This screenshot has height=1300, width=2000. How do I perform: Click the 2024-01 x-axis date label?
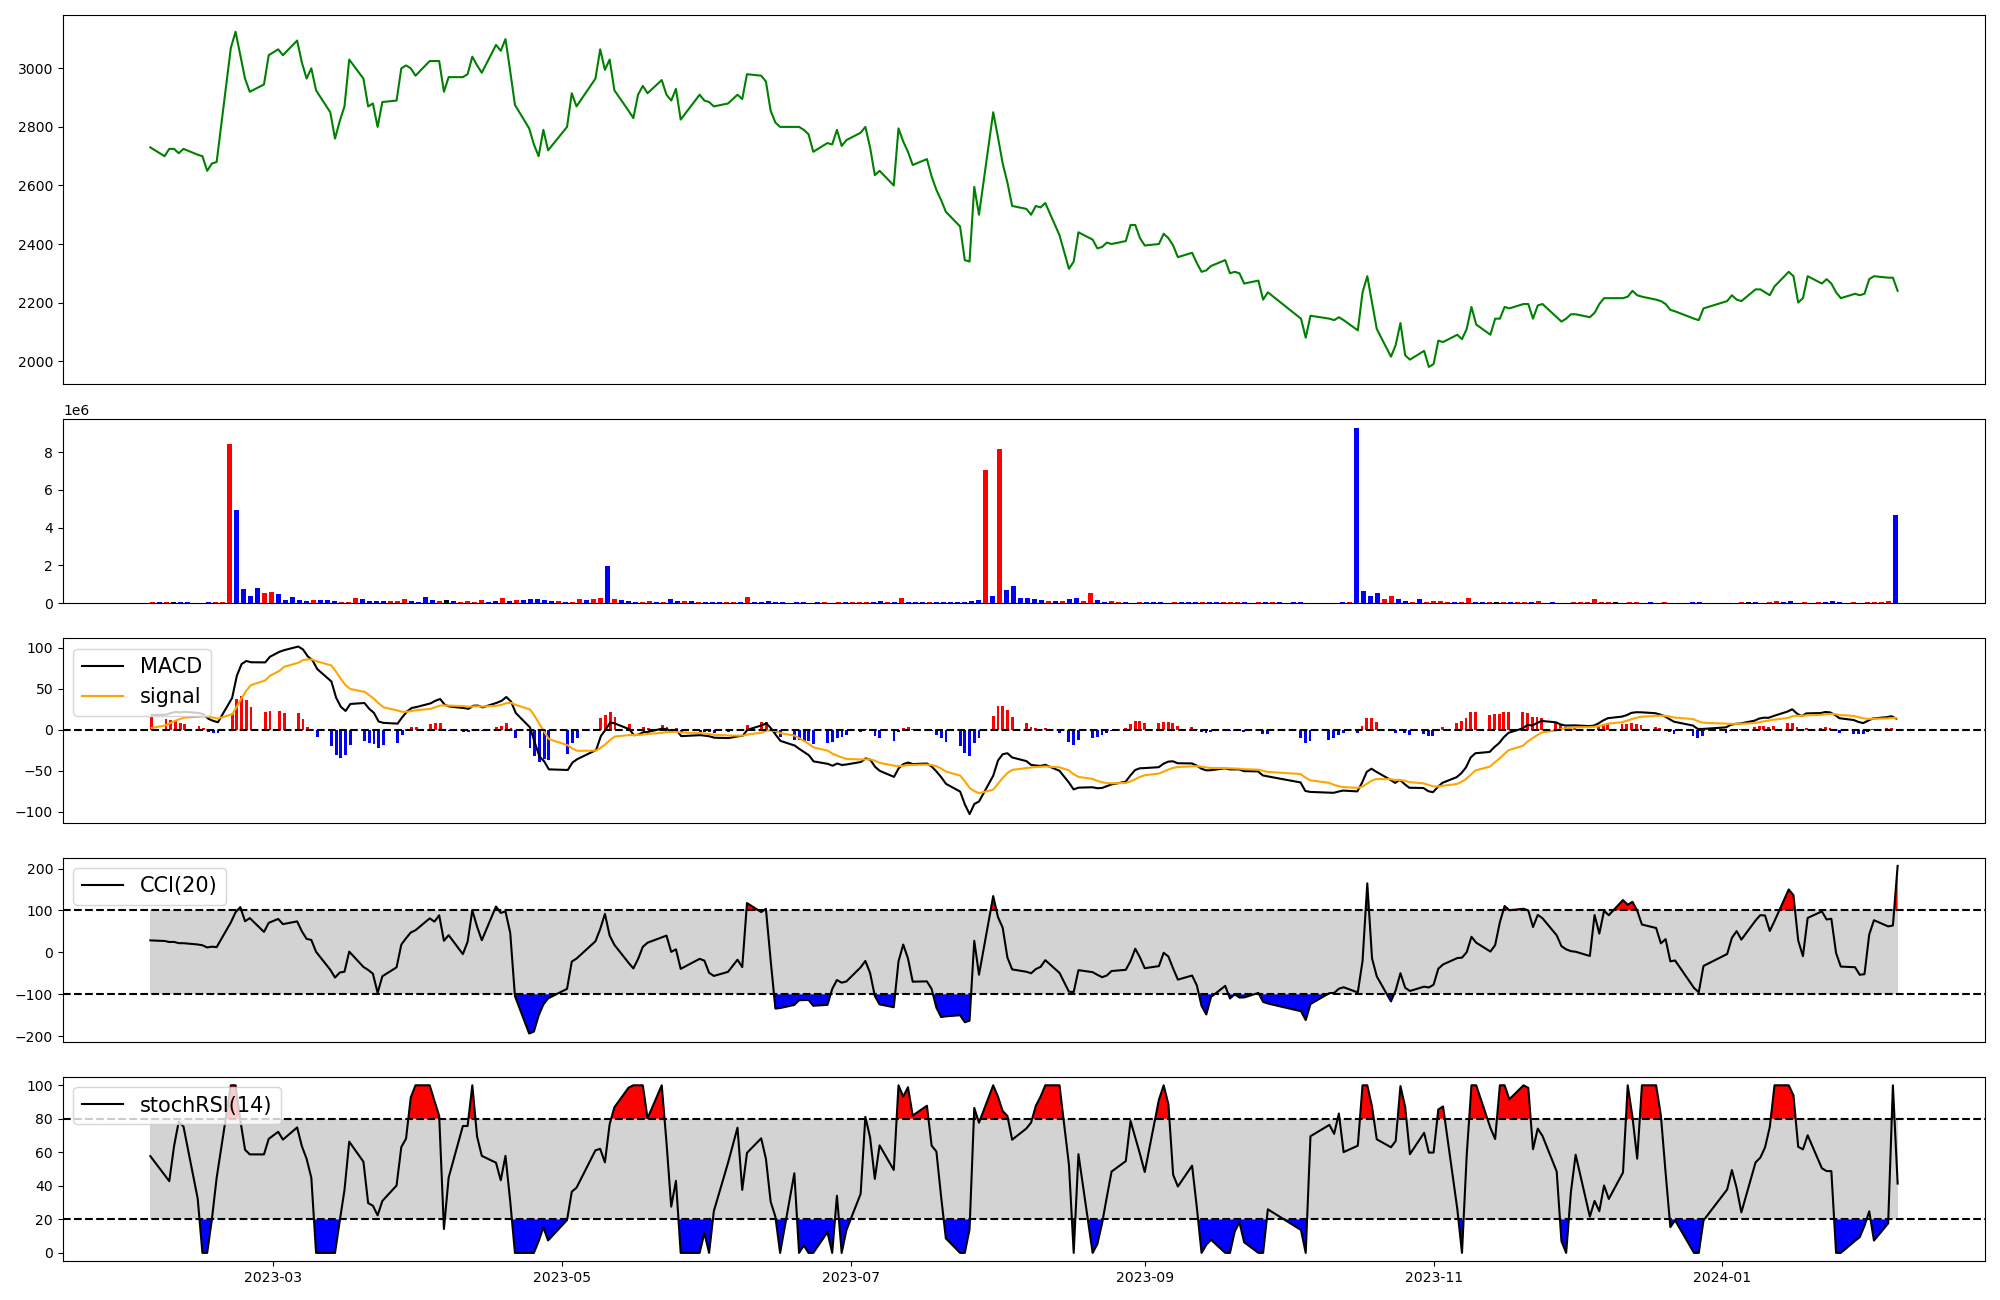(x=1723, y=1277)
